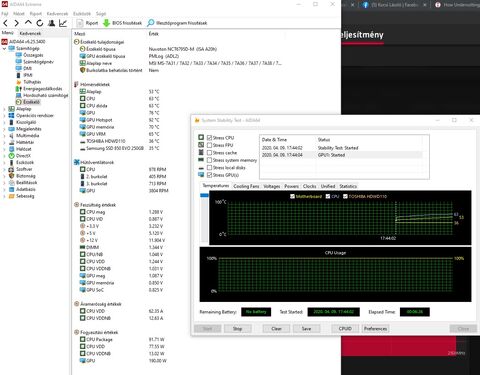Uncheck the Stress GPU(s) checkbox
Image resolution: width=480 pixels, height=375 pixels.
(x=209, y=175)
